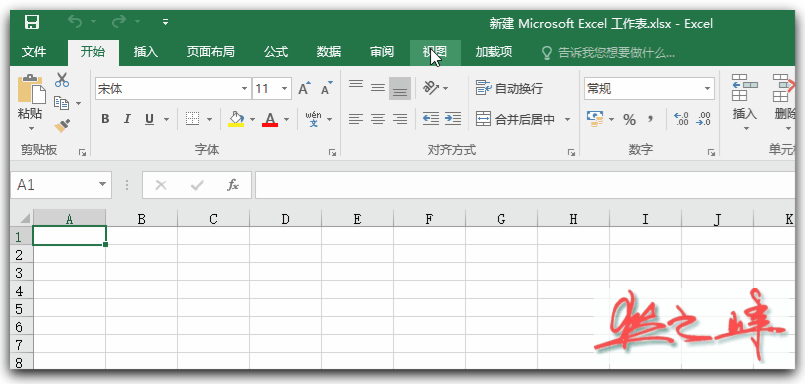Switch to the 审阅 tab

click(x=382, y=52)
